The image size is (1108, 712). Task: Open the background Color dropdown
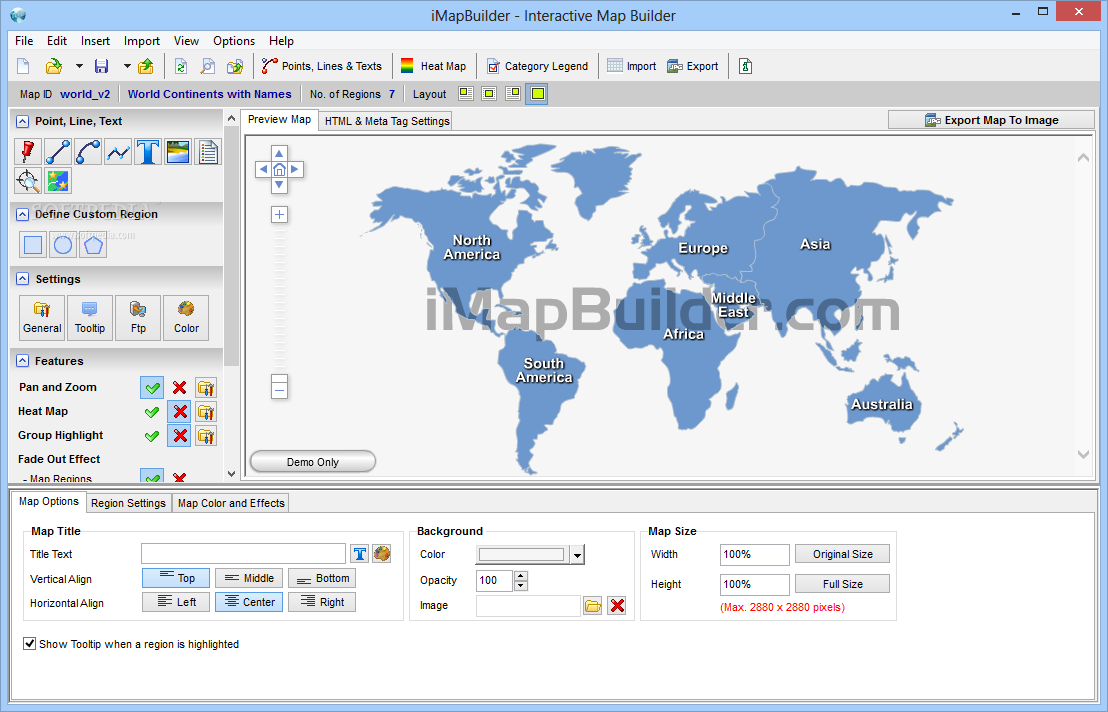click(x=577, y=555)
